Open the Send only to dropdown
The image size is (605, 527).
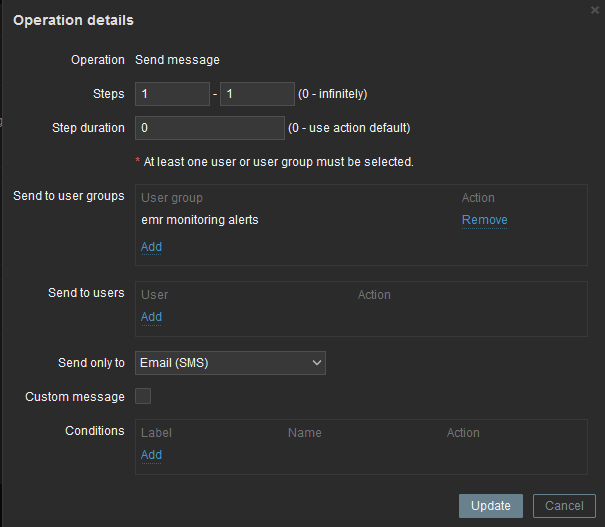230,363
